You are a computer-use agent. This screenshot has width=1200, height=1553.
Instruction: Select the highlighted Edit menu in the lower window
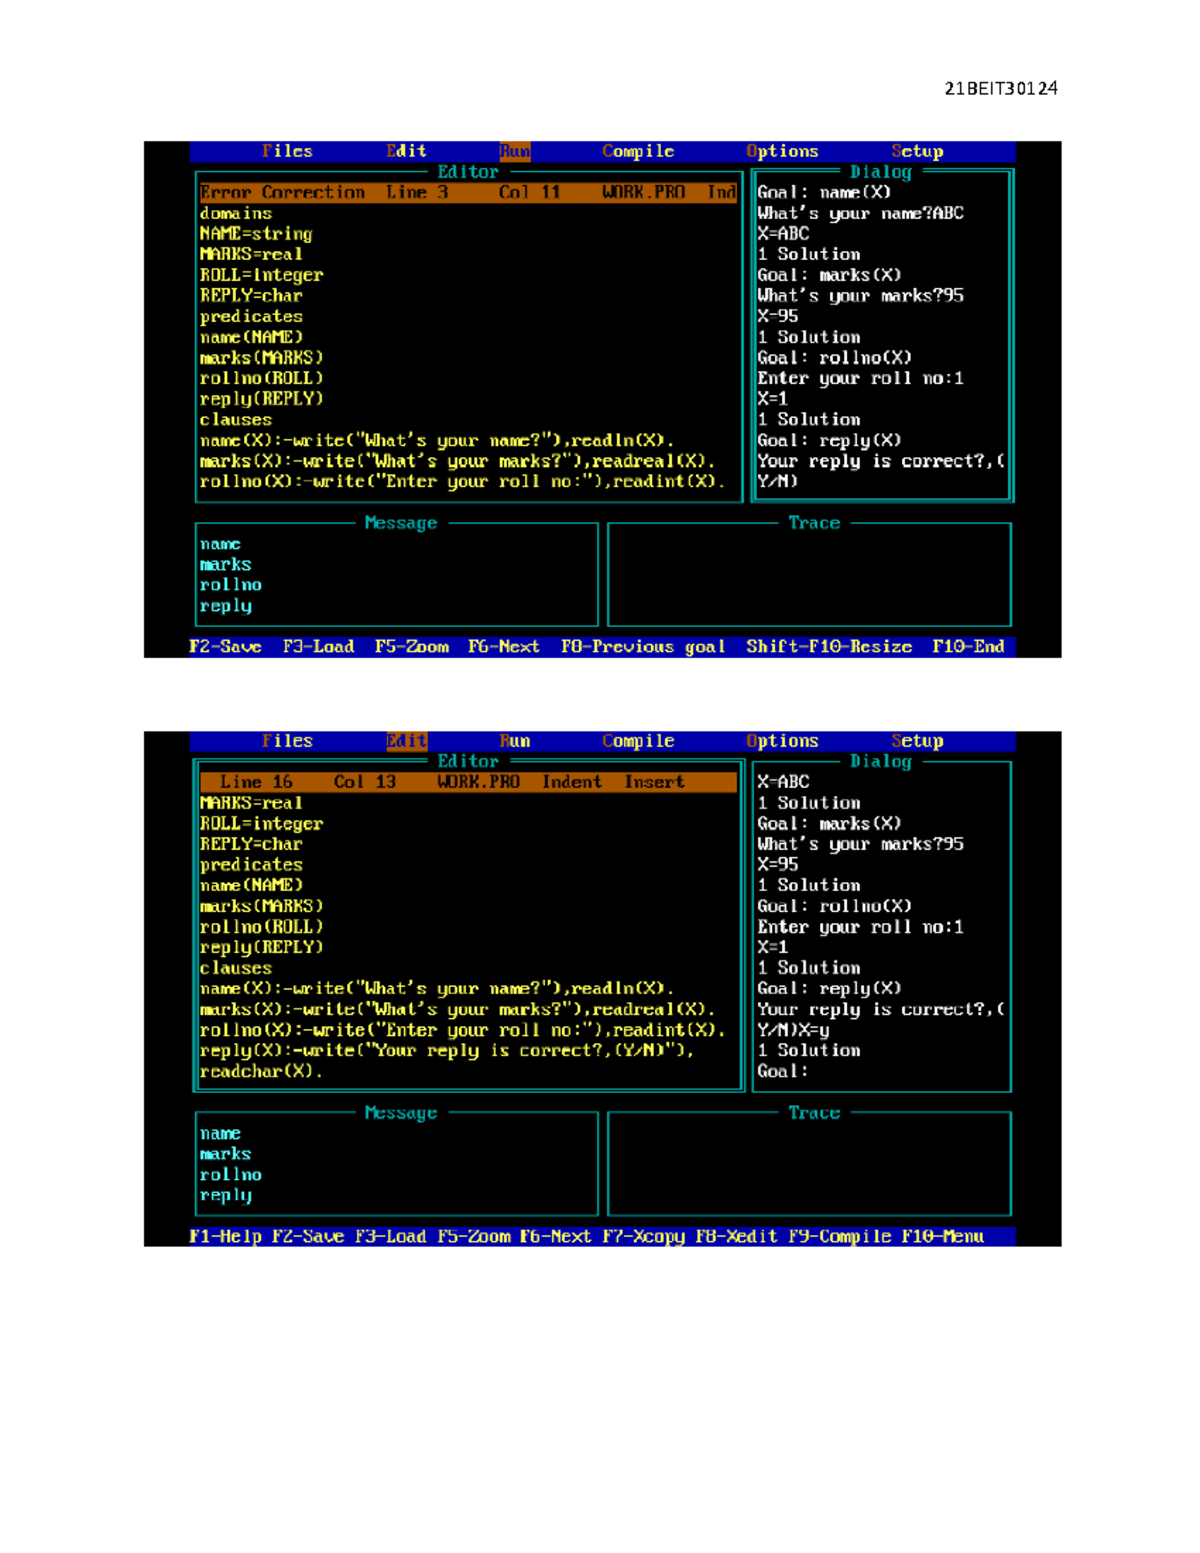pos(406,741)
